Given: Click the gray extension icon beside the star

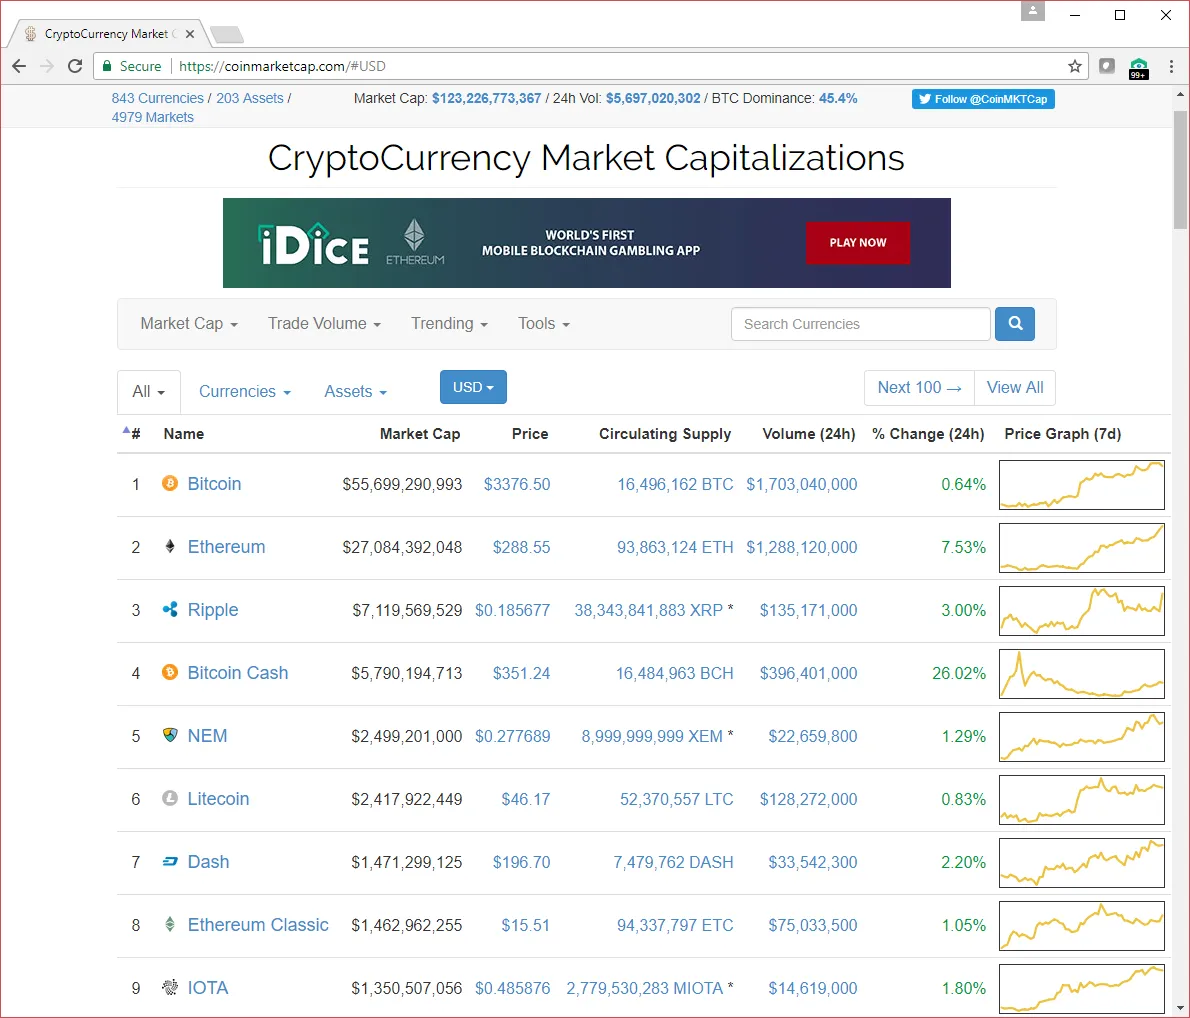Looking at the screenshot, I should (x=1107, y=66).
